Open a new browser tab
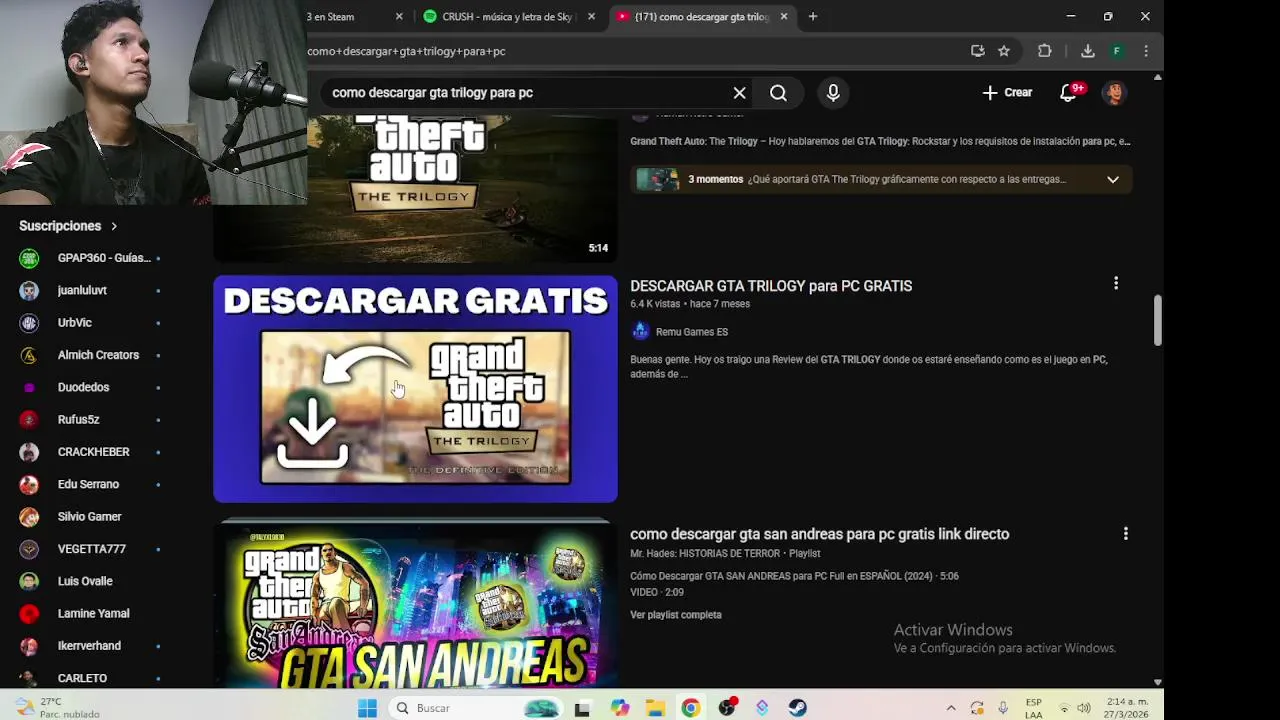Image resolution: width=1280 pixels, height=720 pixels. coord(813,17)
